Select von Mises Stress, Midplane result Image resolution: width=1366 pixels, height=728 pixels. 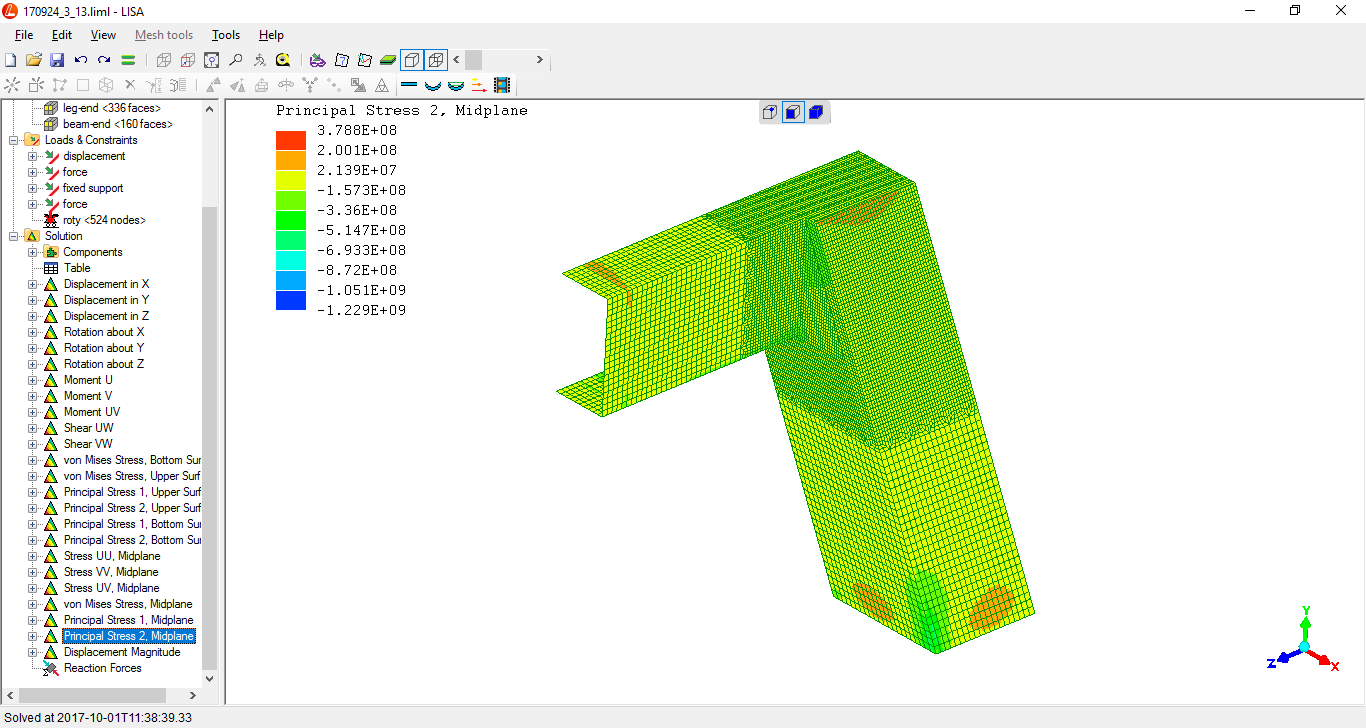tap(128, 604)
